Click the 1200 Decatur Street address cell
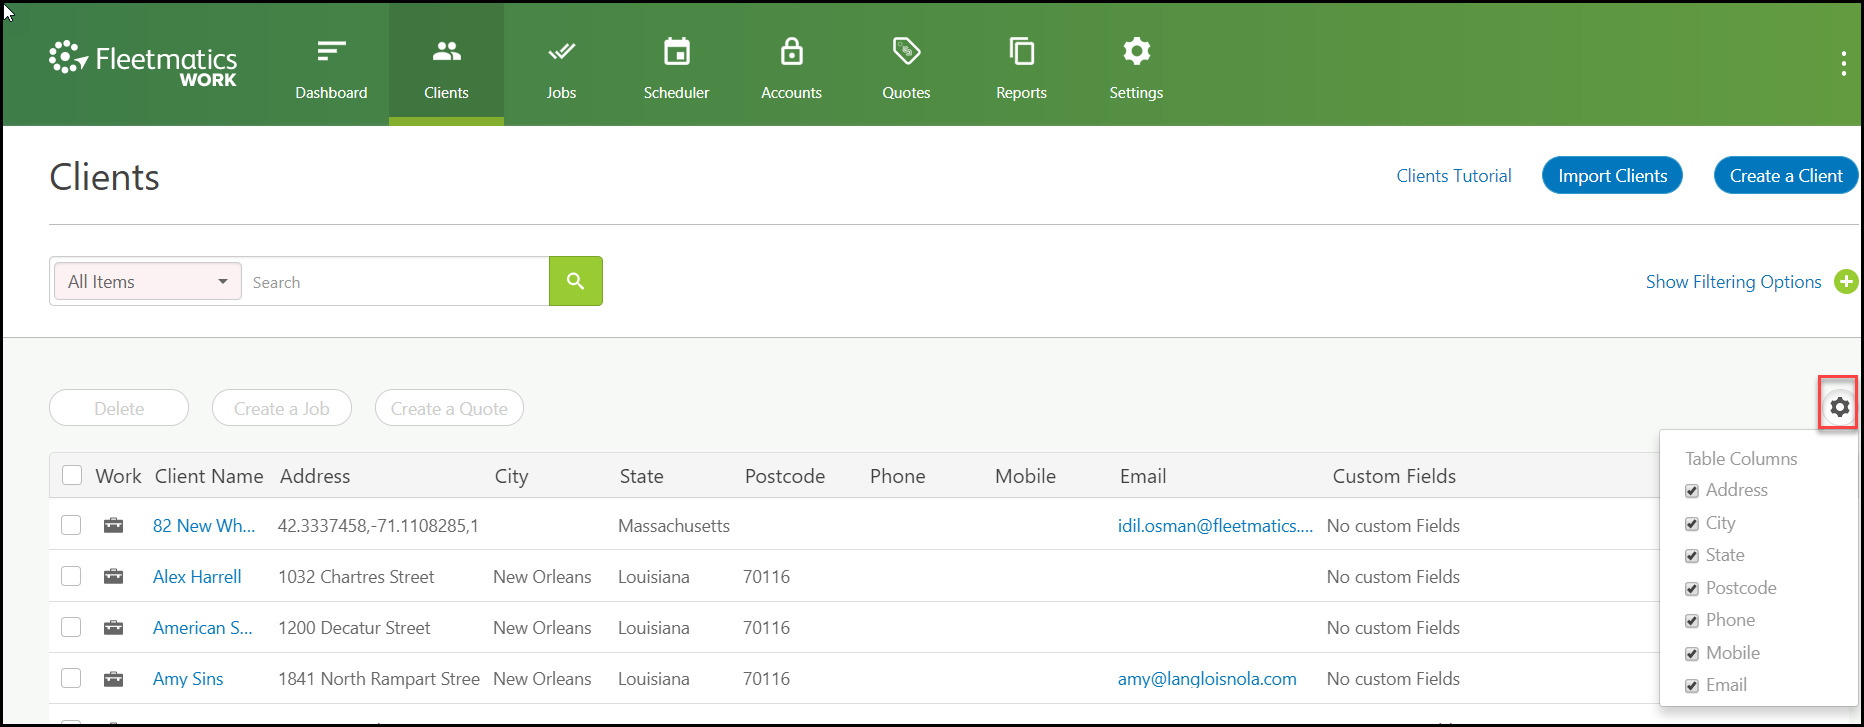The height and width of the screenshot is (727, 1864). [354, 628]
